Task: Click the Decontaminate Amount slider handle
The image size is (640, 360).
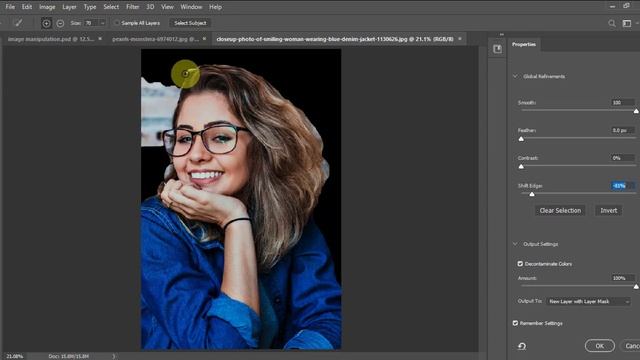Action: tap(636, 287)
